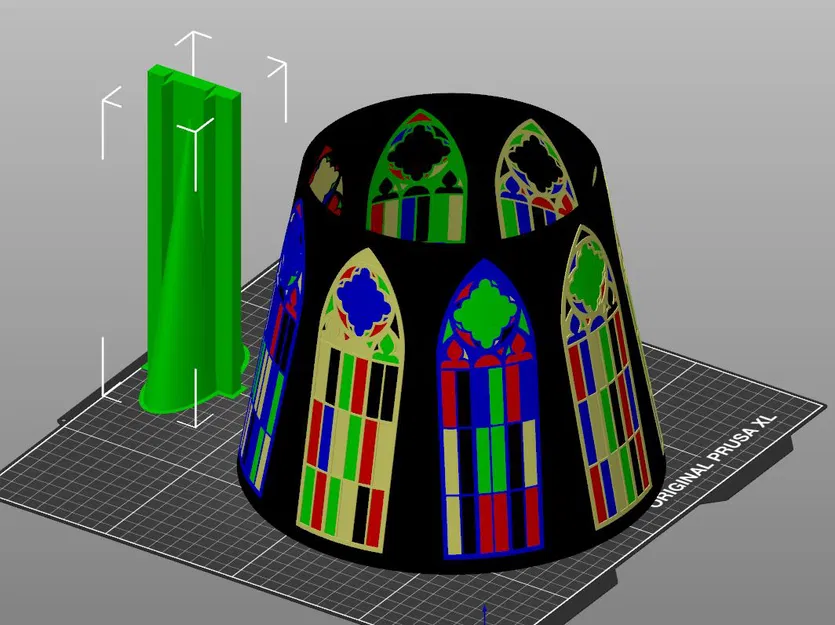Click the left-pointing move gizmo arrow

[105, 100]
